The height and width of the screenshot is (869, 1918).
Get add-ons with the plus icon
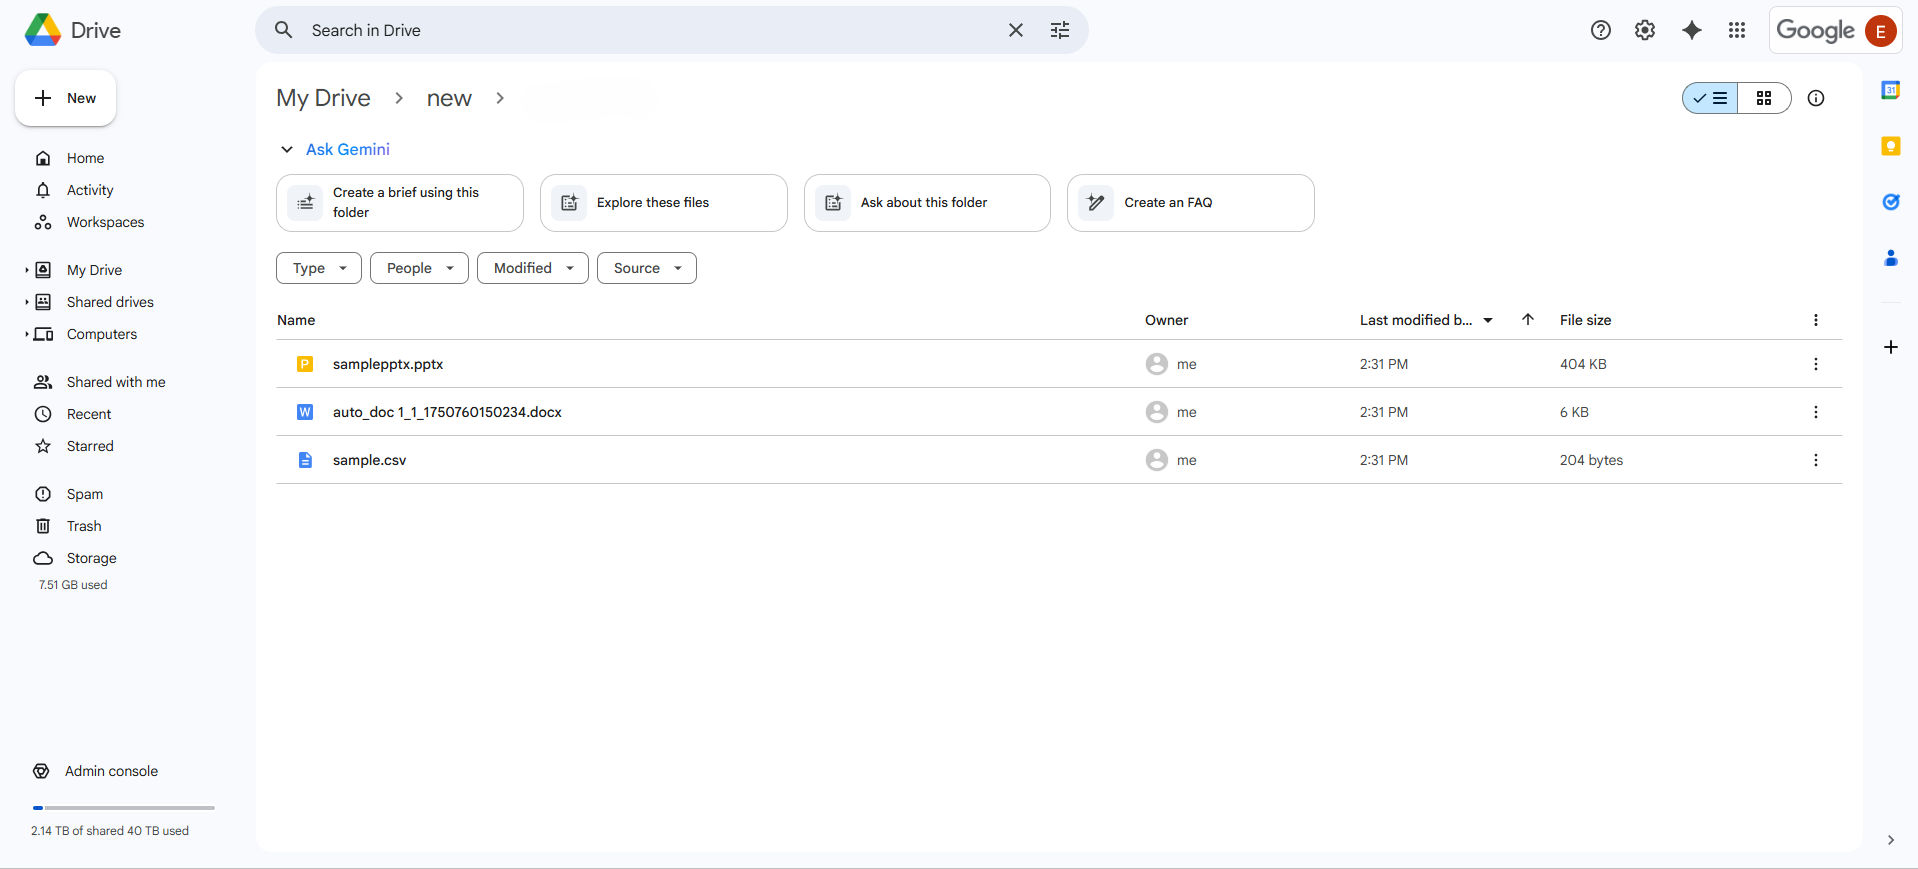[x=1890, y=347]
